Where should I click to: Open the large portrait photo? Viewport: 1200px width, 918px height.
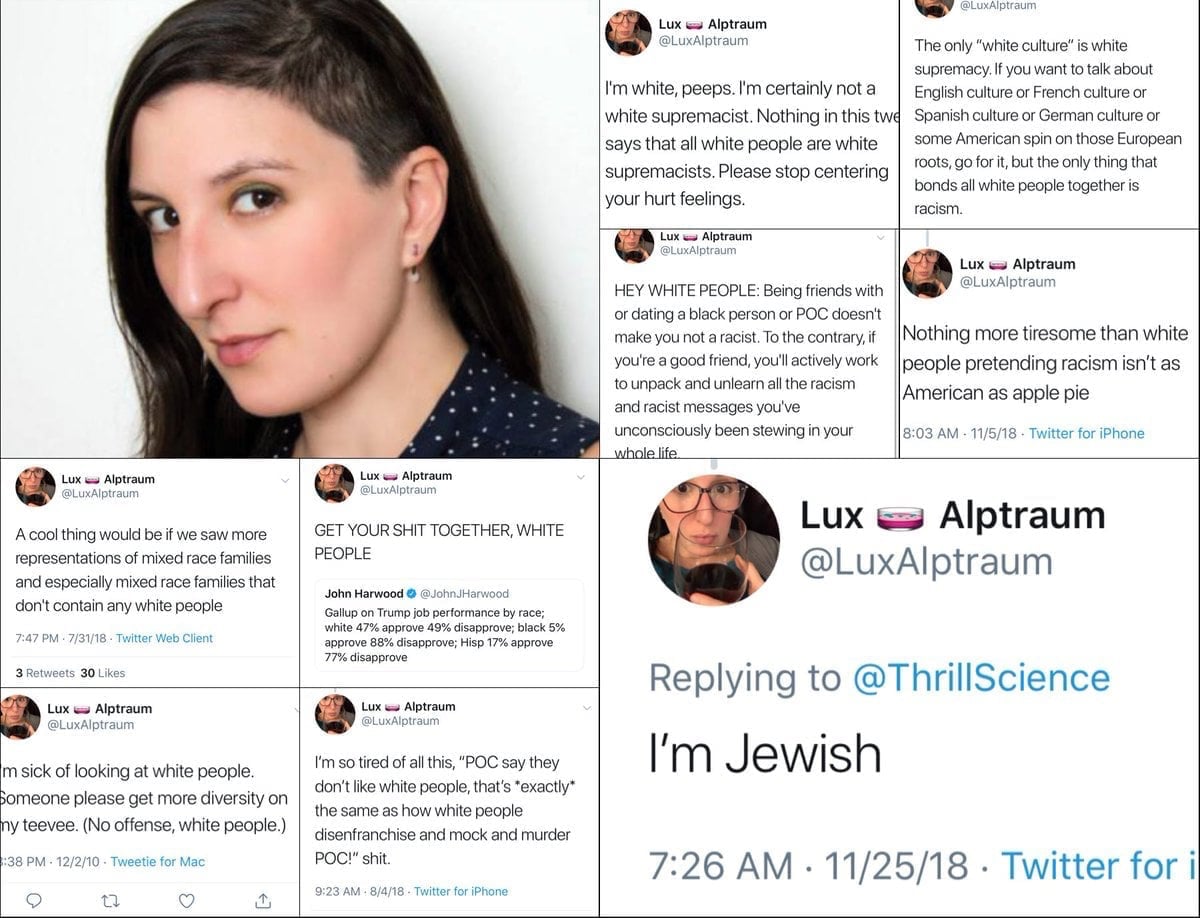coord(299,229)
